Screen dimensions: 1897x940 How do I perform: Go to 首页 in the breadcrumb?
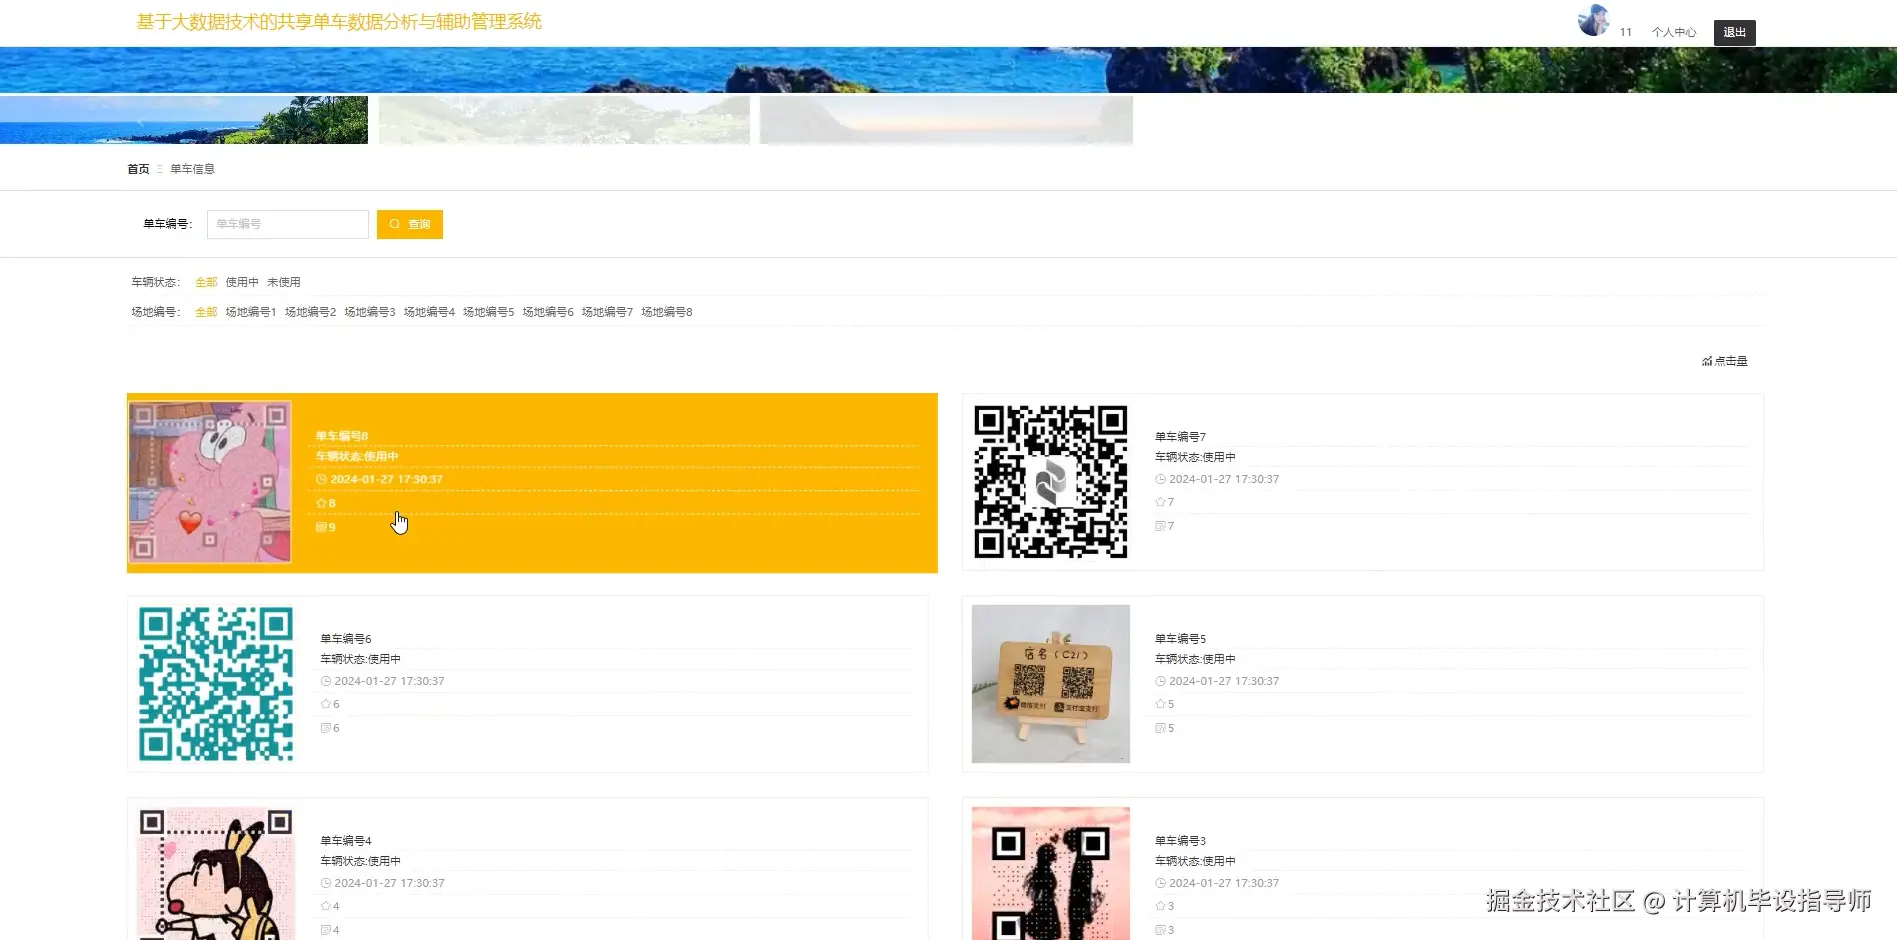(138, 169)
